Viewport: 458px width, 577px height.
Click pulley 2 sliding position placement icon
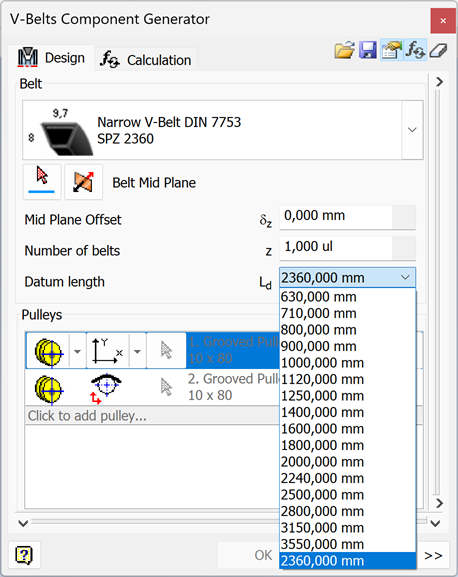click(x=105, y=389)
